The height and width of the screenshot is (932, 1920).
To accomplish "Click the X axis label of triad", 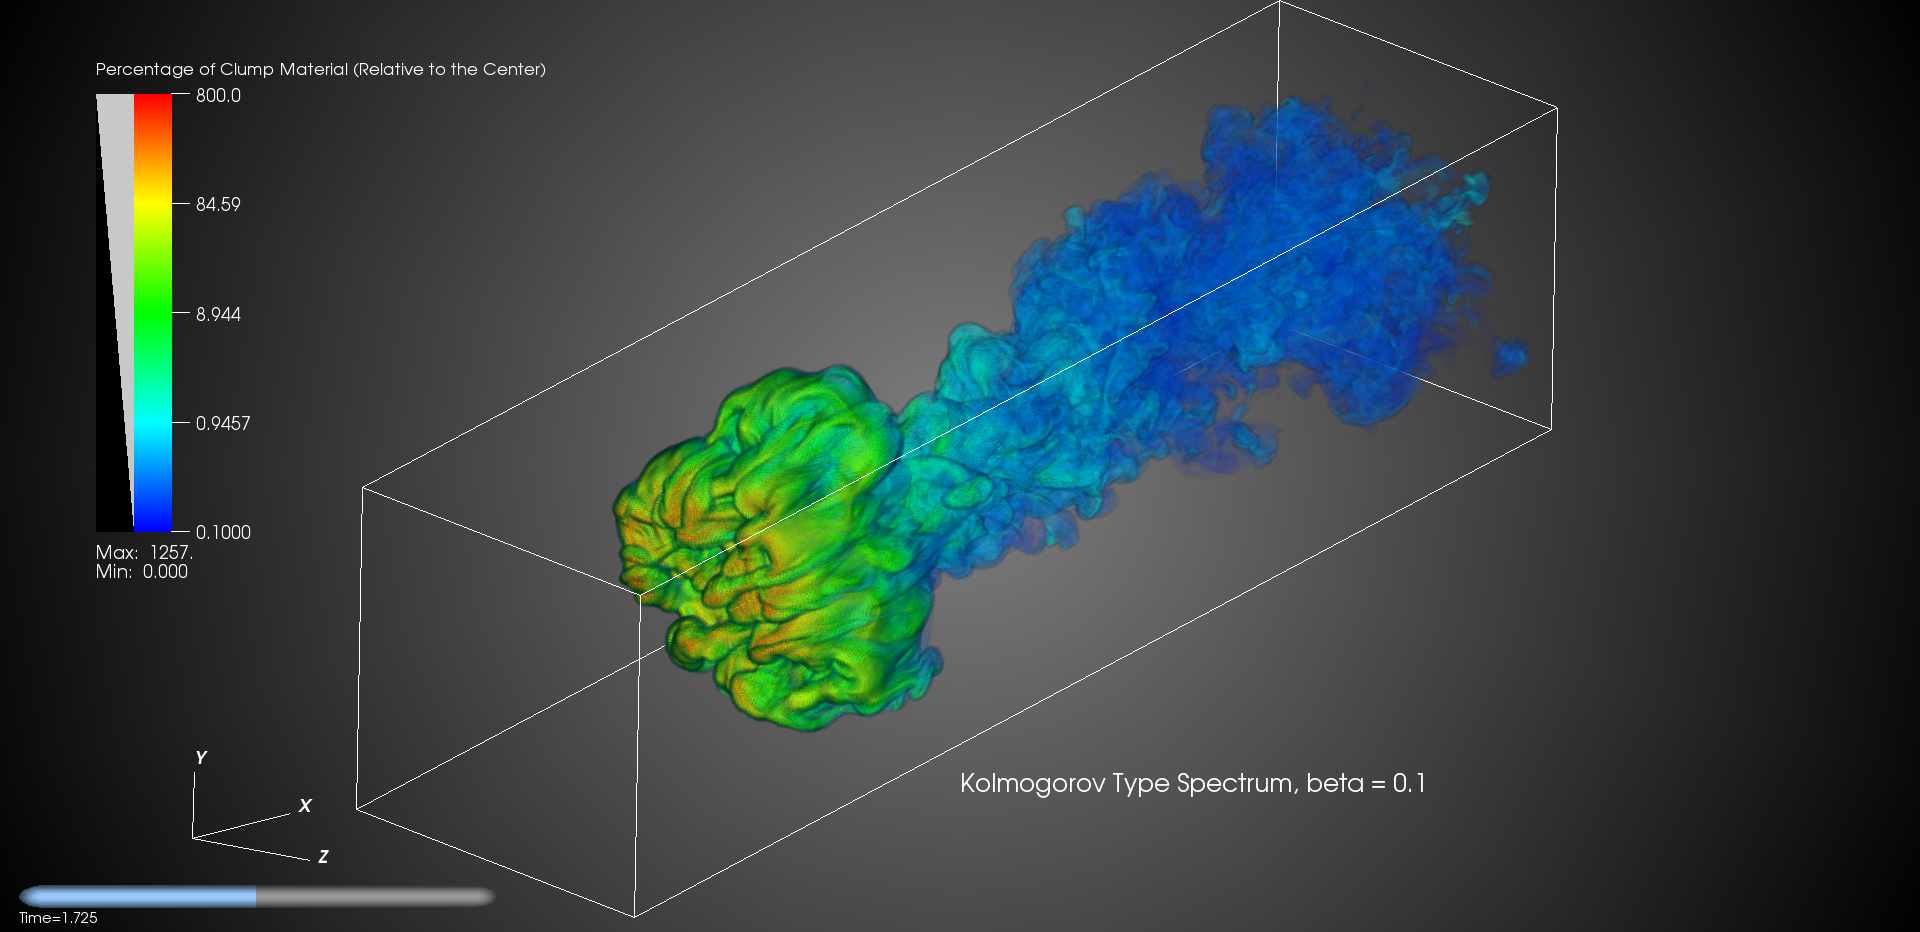I will (x=305, y=805).
